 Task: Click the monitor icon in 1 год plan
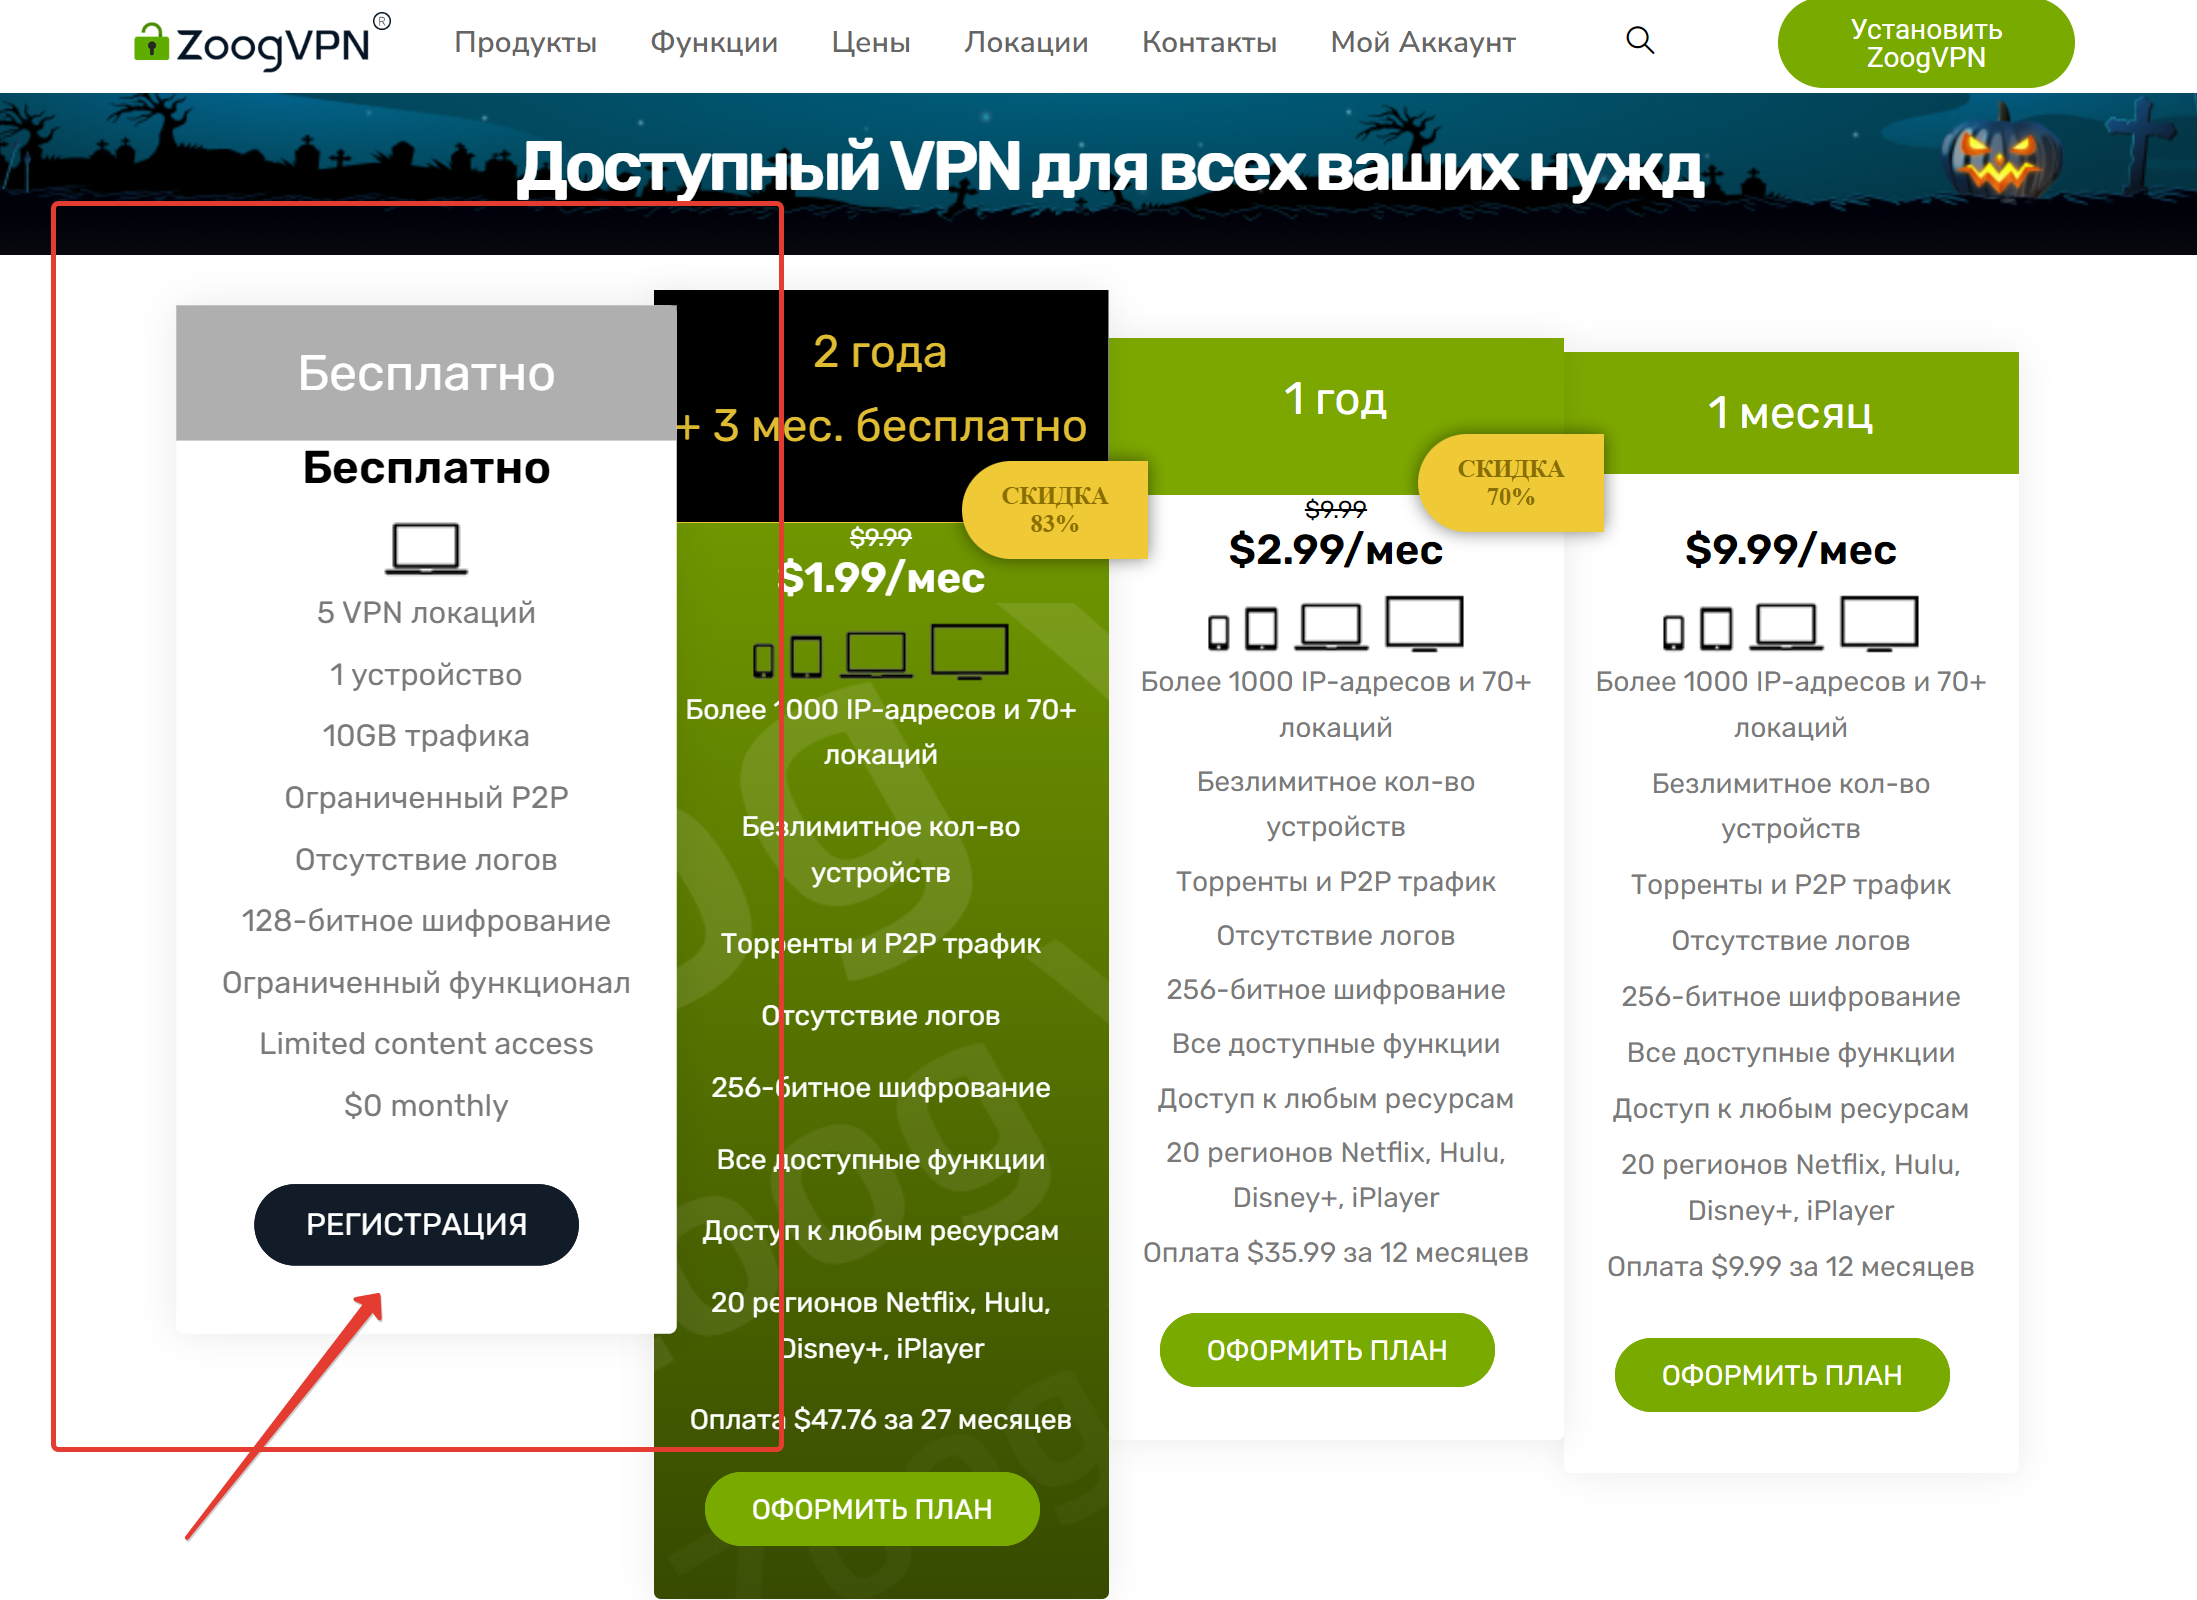(x=1424, y=623)
